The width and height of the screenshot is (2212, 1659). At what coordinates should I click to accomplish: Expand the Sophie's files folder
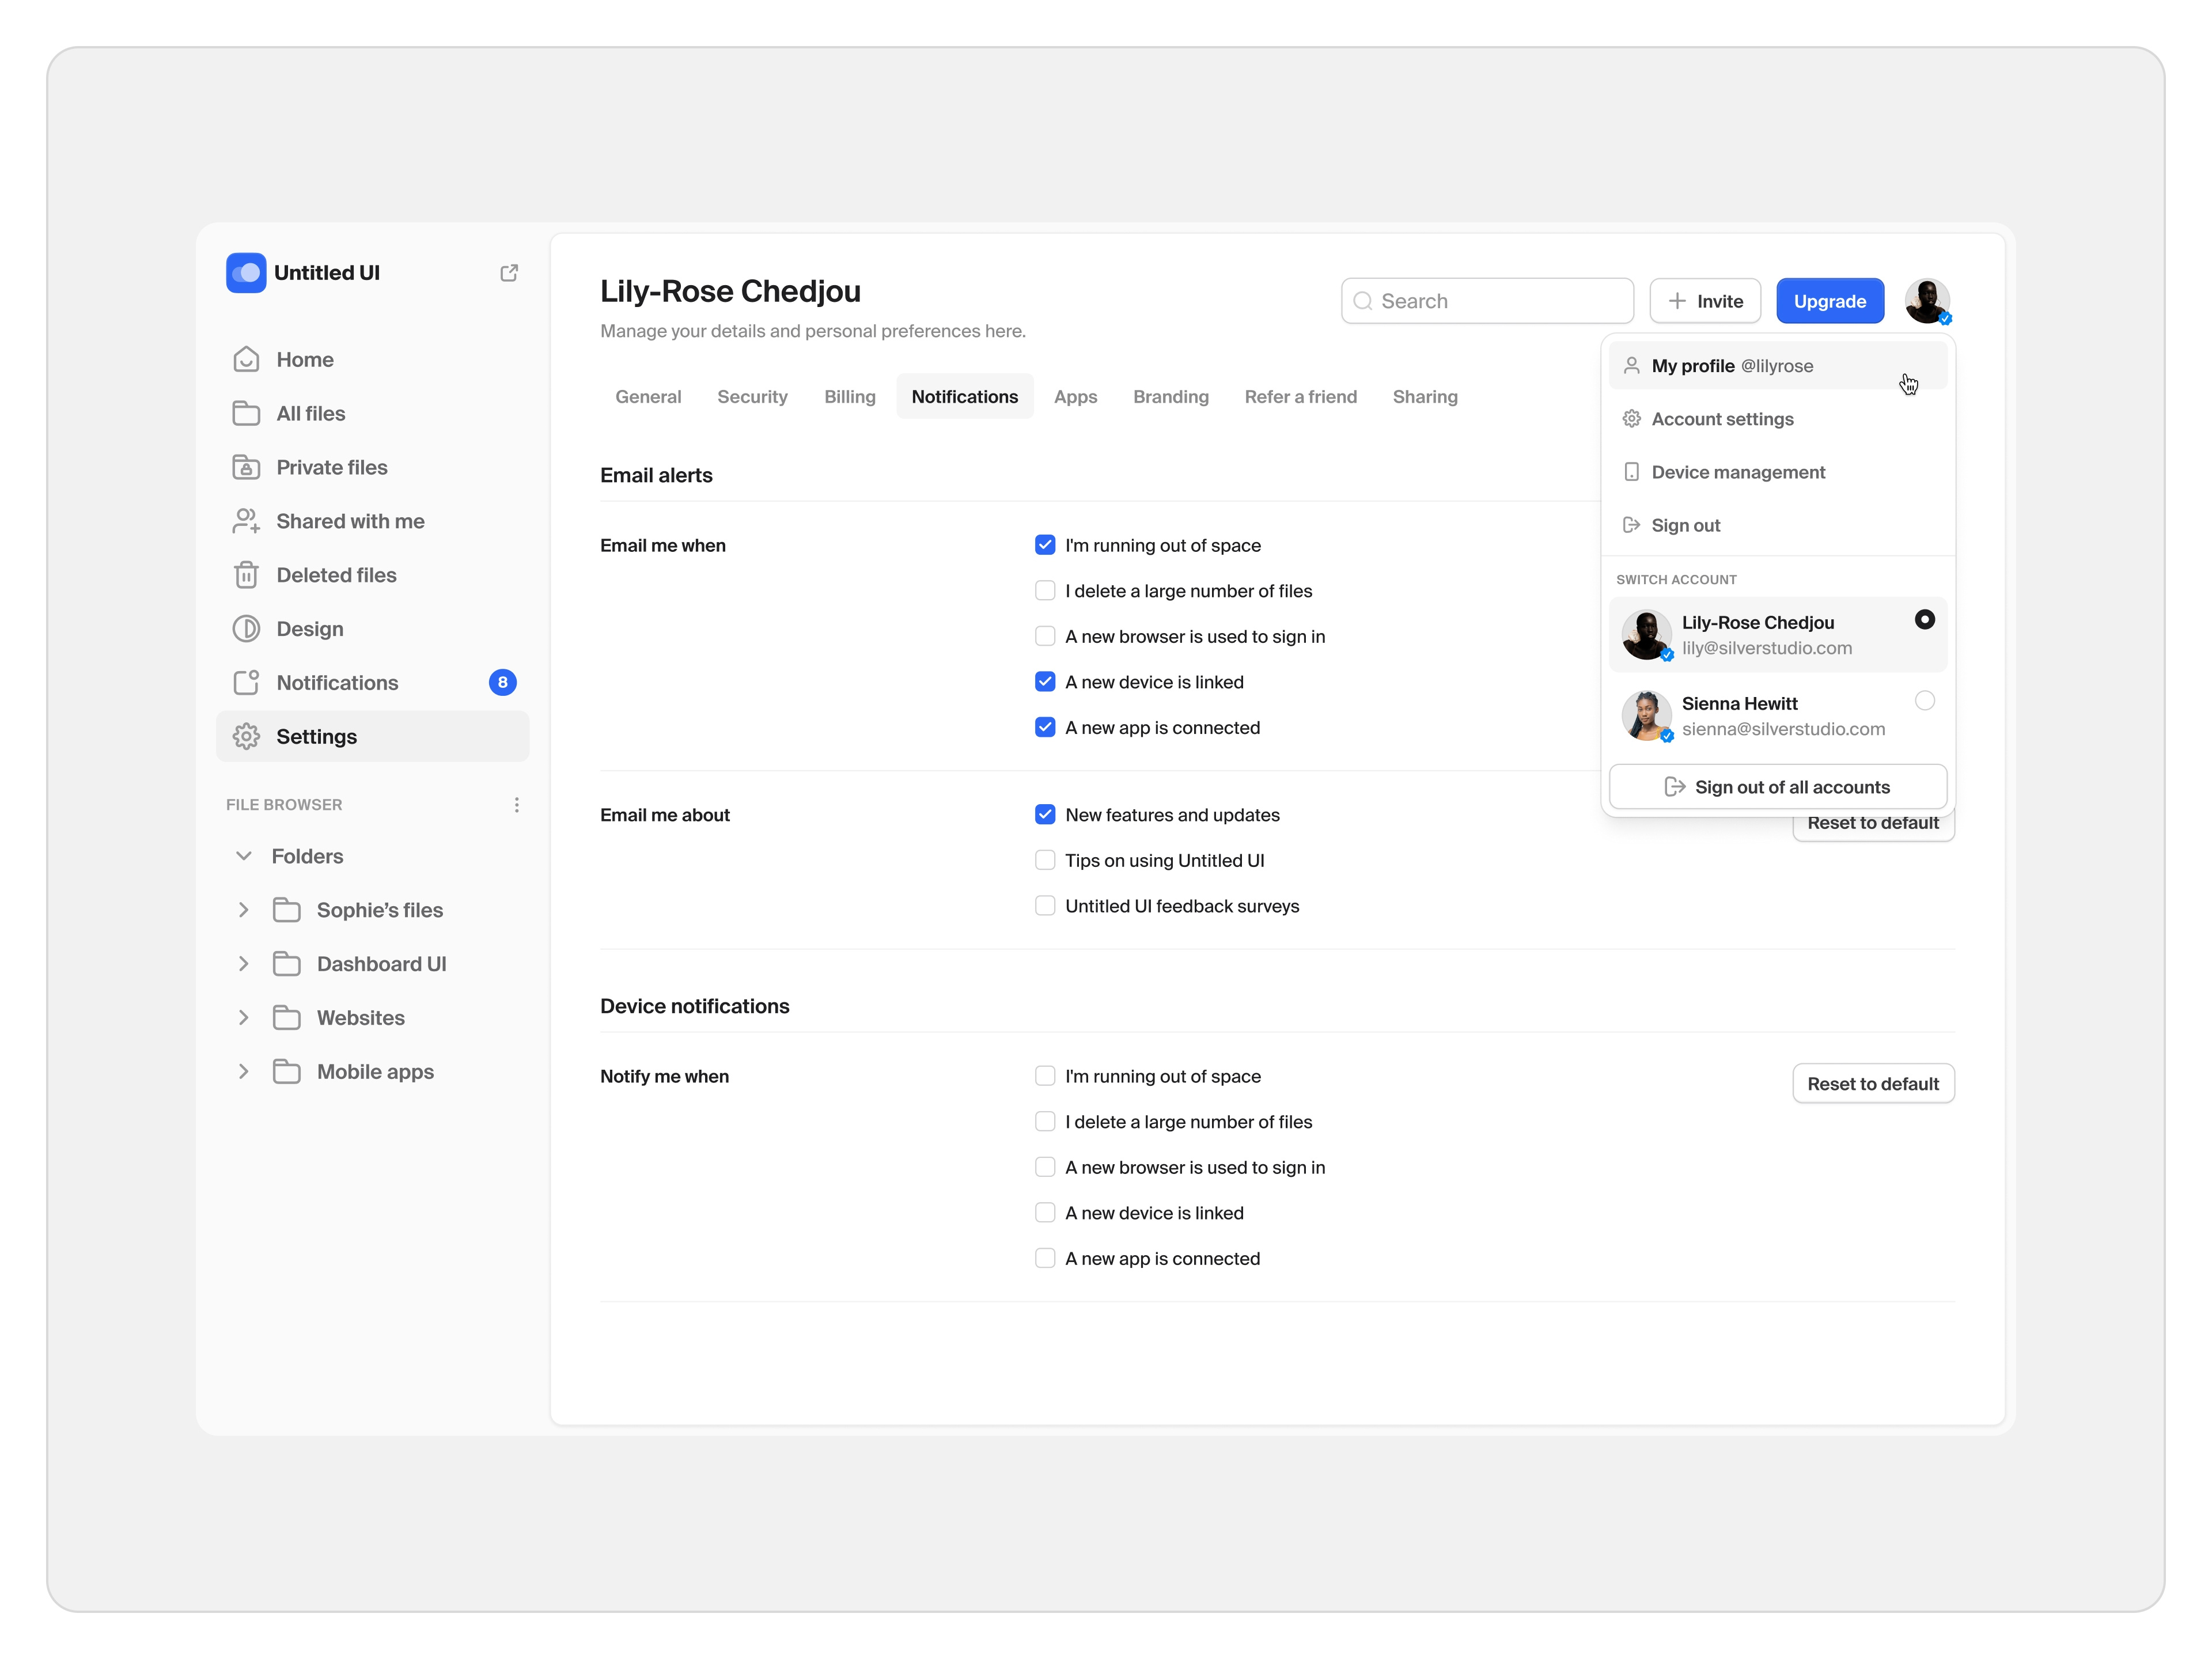(243, 910)
